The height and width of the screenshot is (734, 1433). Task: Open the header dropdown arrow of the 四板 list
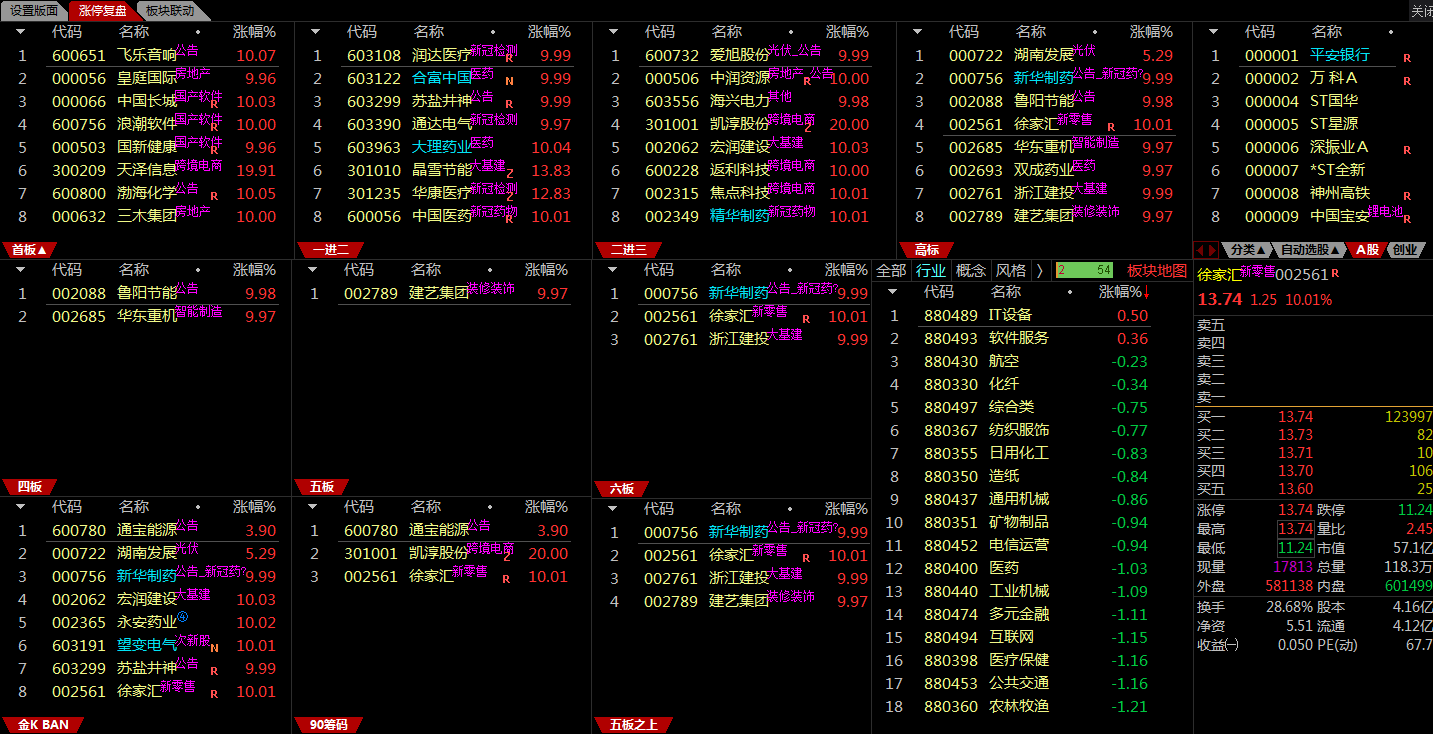coord(20,270)
